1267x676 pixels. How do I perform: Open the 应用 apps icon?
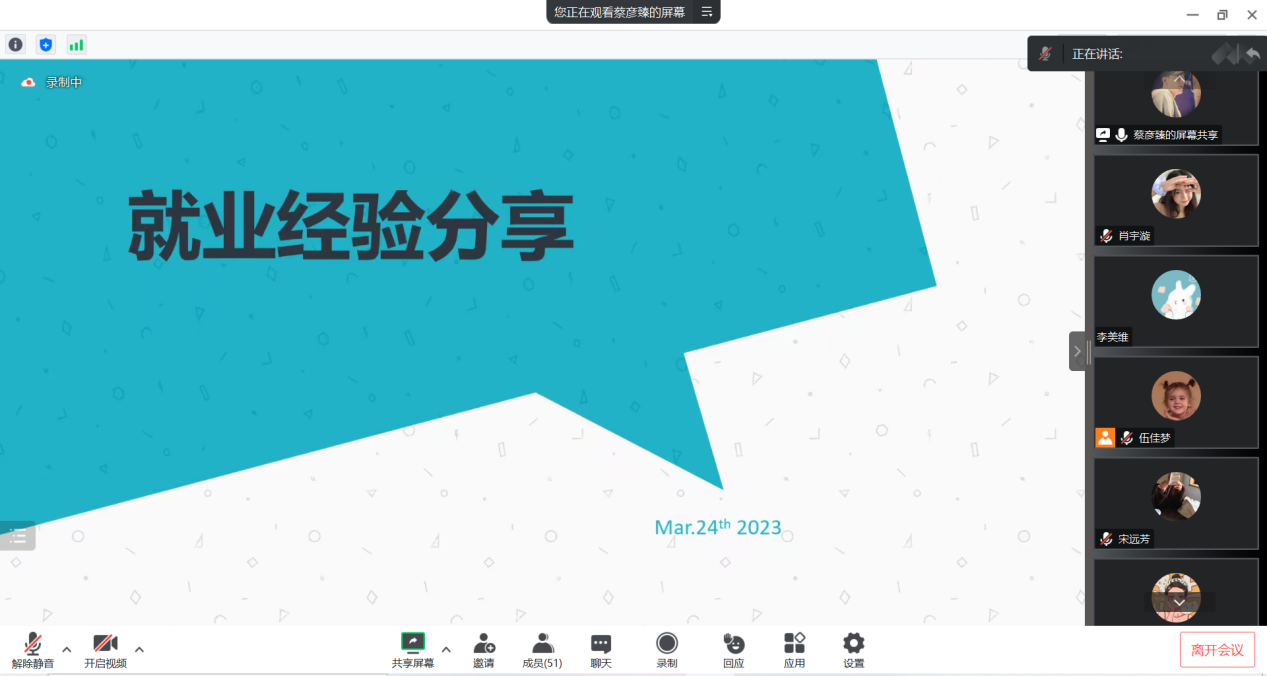[x=794, y=649]
